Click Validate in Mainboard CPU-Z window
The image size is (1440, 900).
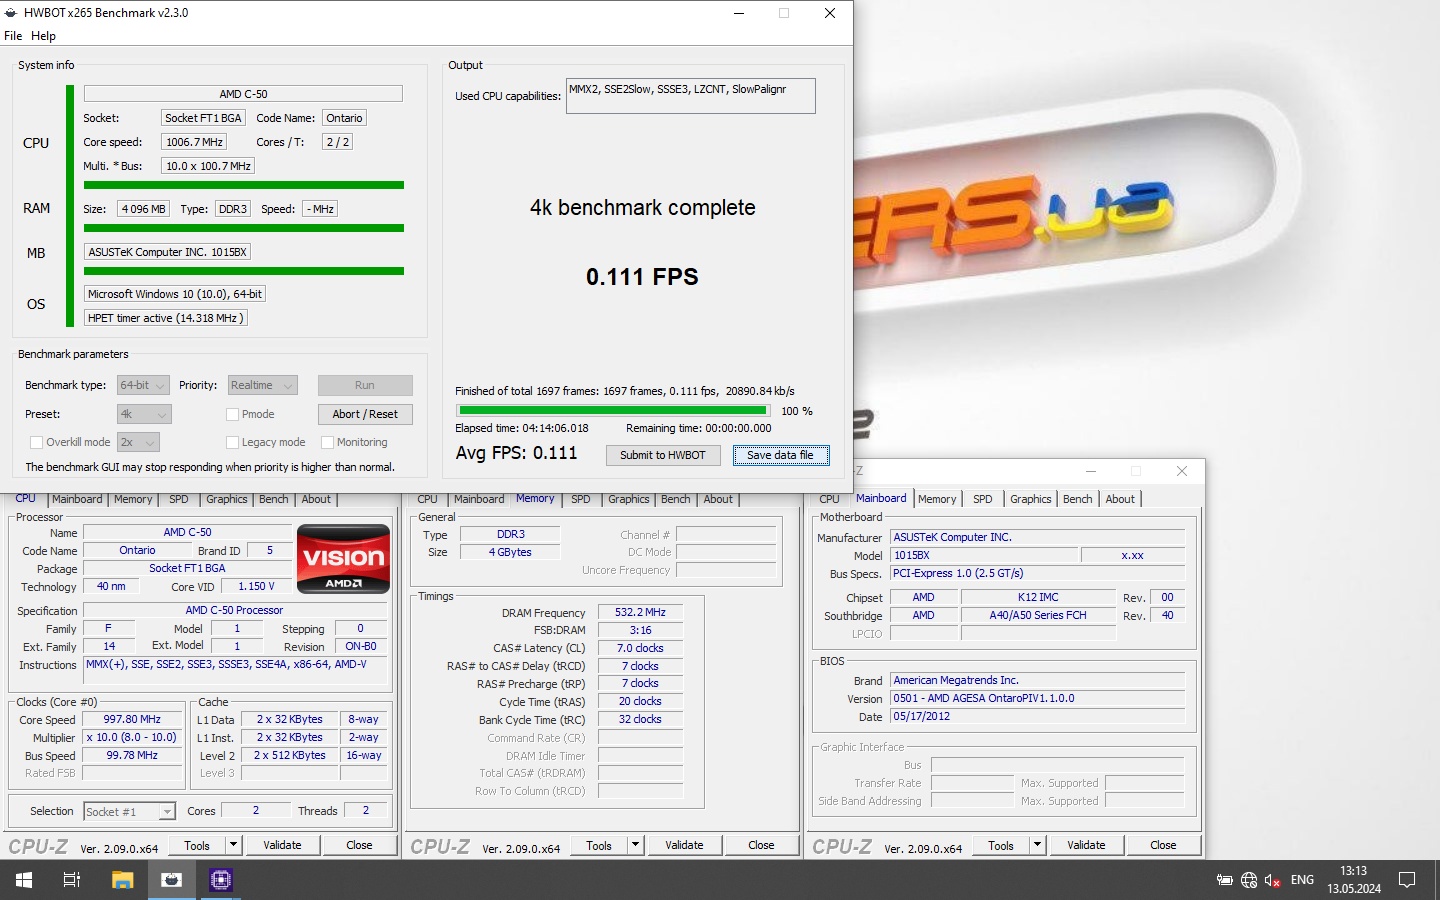point(1086,845)
